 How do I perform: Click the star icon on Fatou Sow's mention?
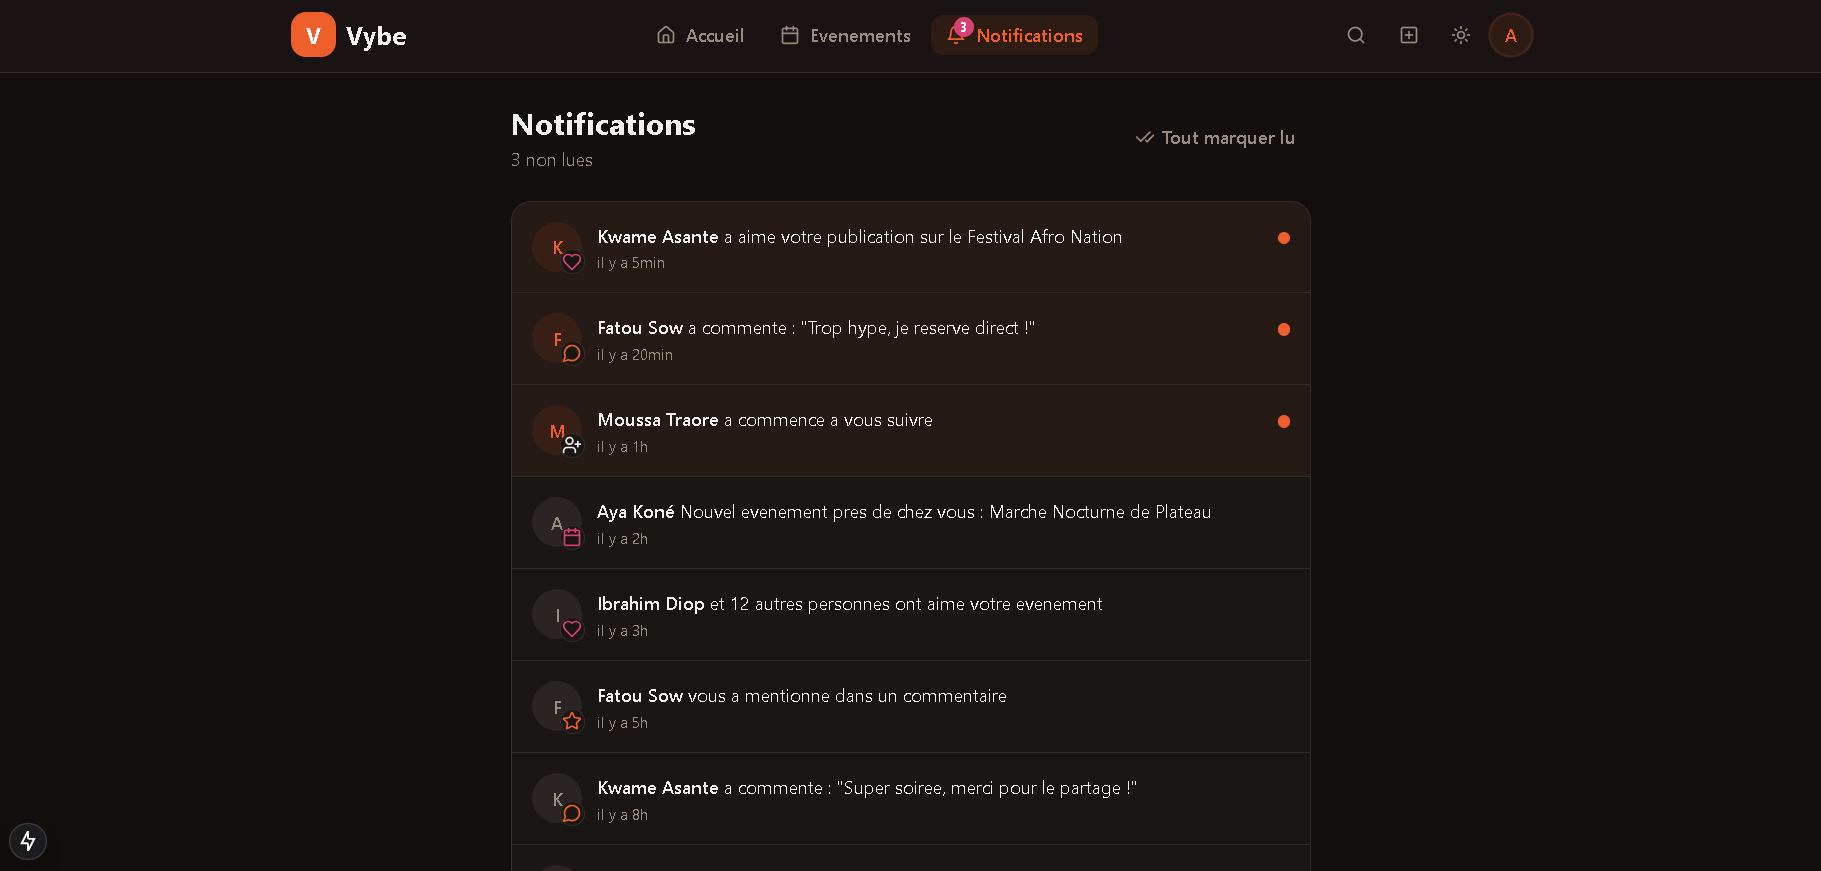(572, 720)
